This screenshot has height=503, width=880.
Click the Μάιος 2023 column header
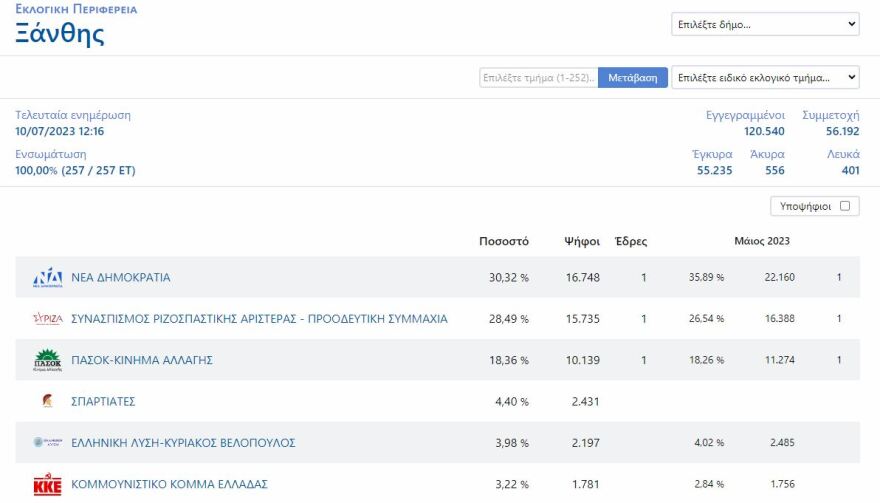pos(762,241)
